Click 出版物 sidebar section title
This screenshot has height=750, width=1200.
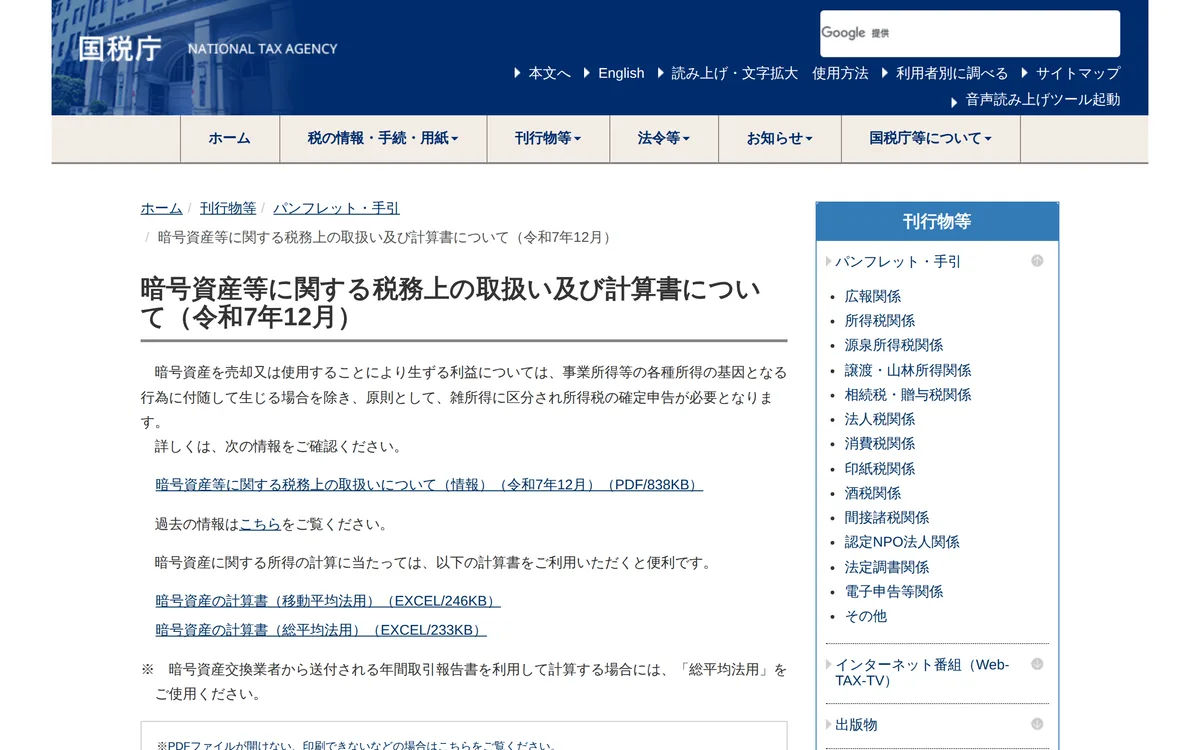tap(856, 725)
